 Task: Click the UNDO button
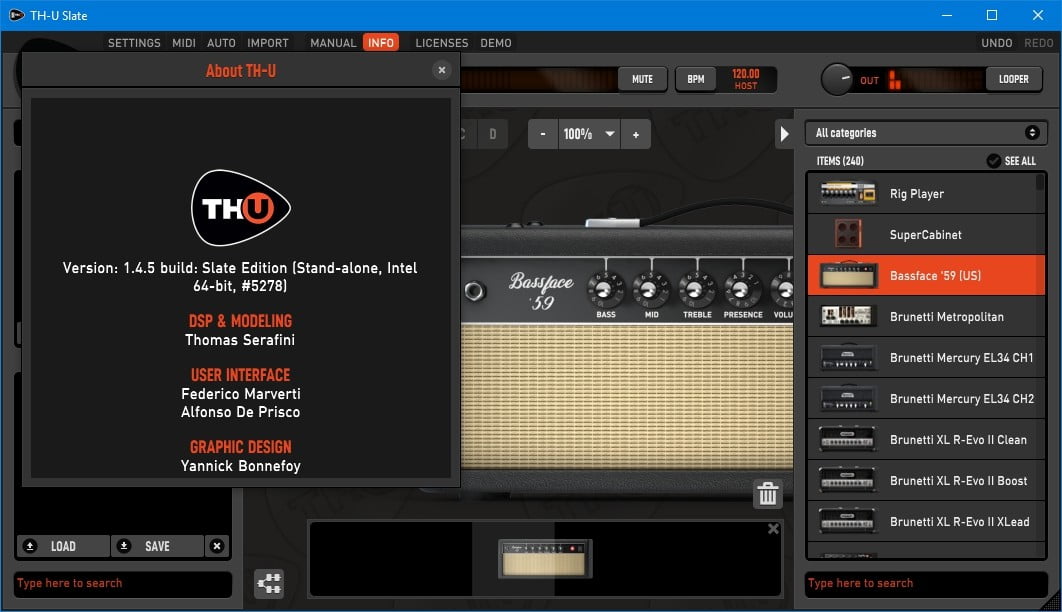pos(996,43)
